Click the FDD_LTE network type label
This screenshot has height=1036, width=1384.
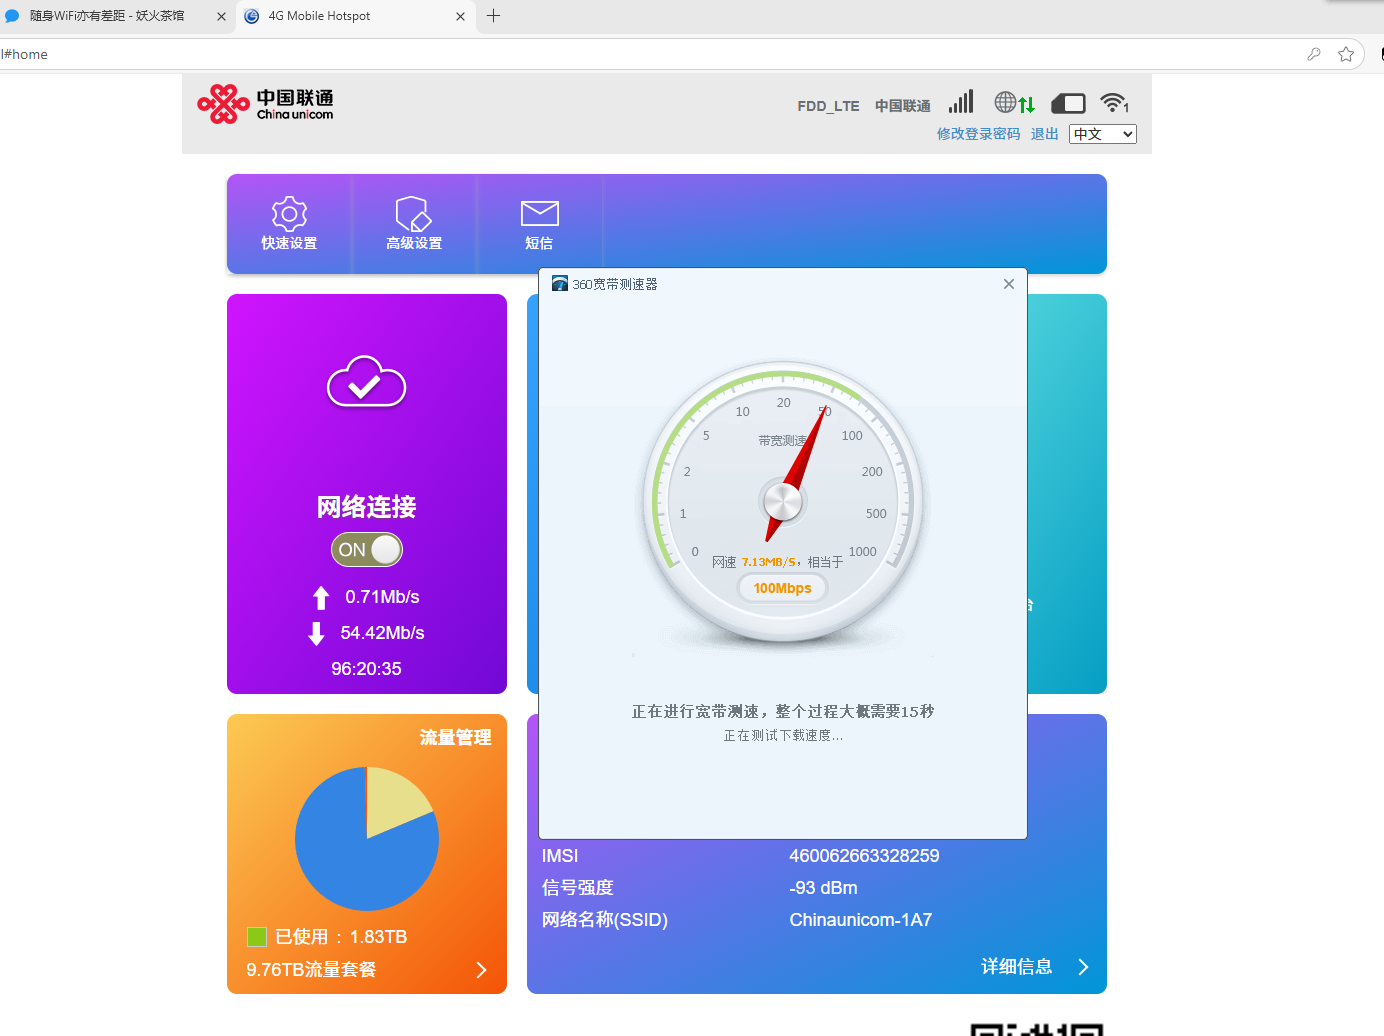tap(828, 106)
